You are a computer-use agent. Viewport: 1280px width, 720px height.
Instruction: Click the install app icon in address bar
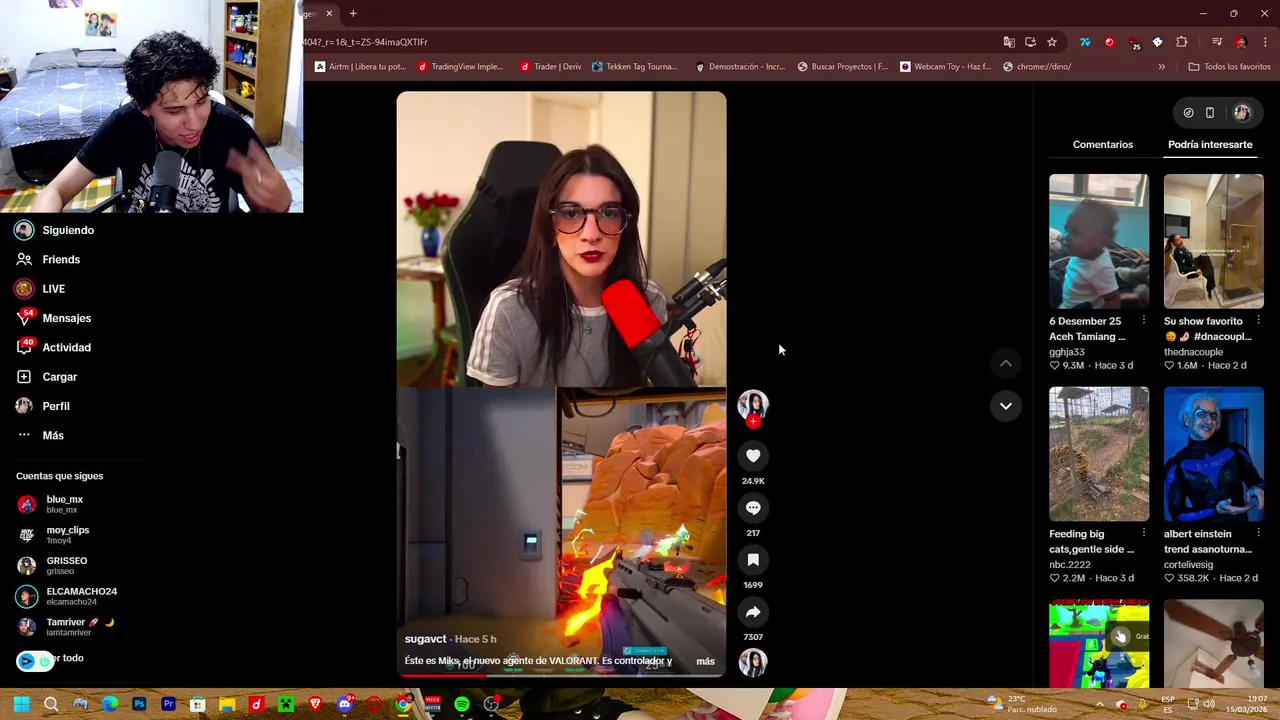coord(1031,42)
